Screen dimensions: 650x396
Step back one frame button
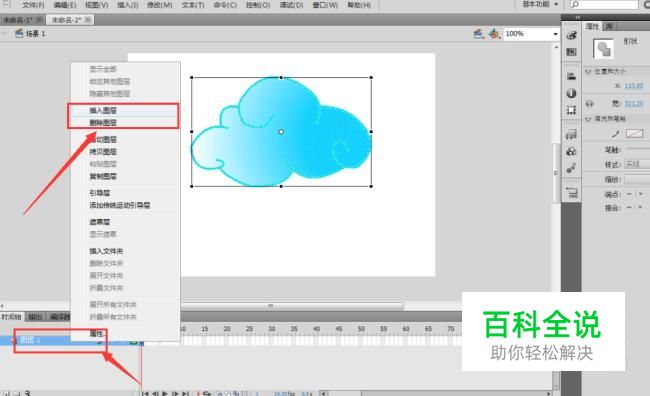point(155,393)
